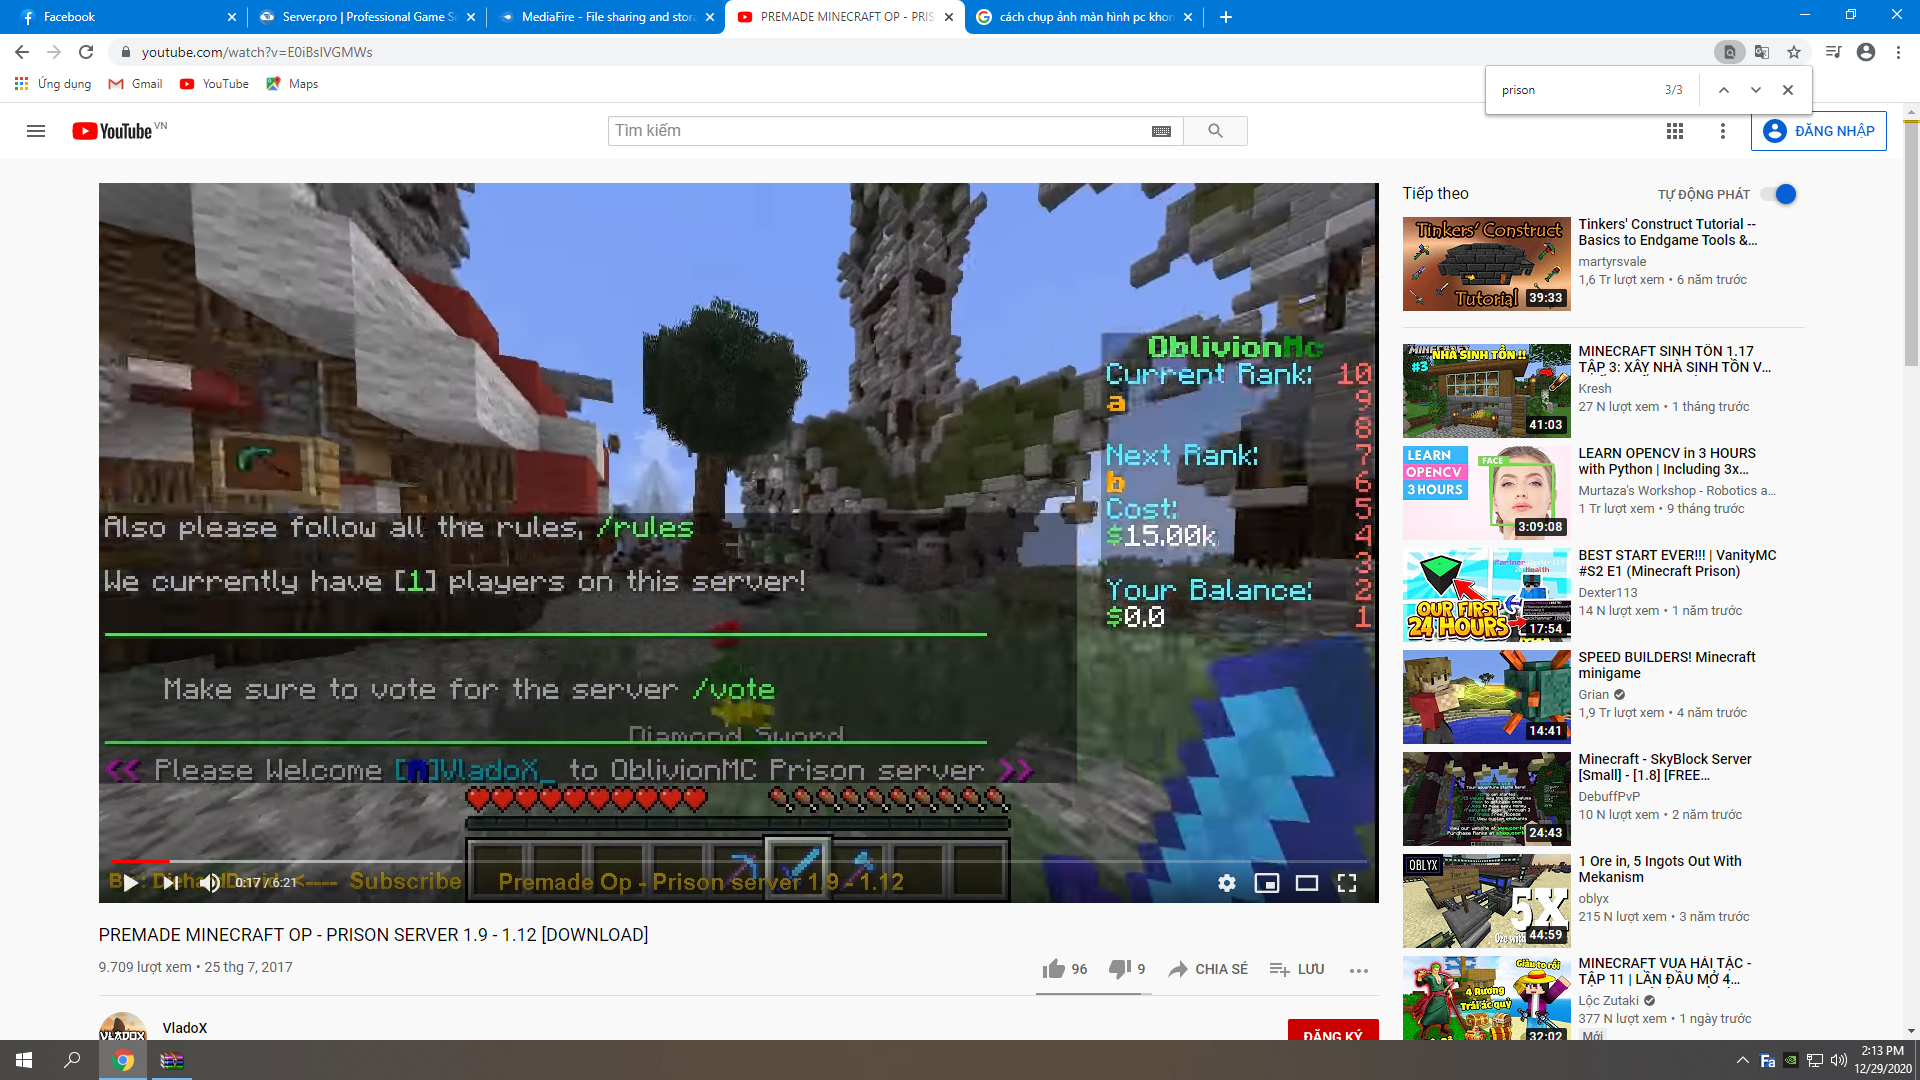Mute the video volume speaker icon
The height and width of the screenshot is (1080, 1920).
[x=209, y=882]
